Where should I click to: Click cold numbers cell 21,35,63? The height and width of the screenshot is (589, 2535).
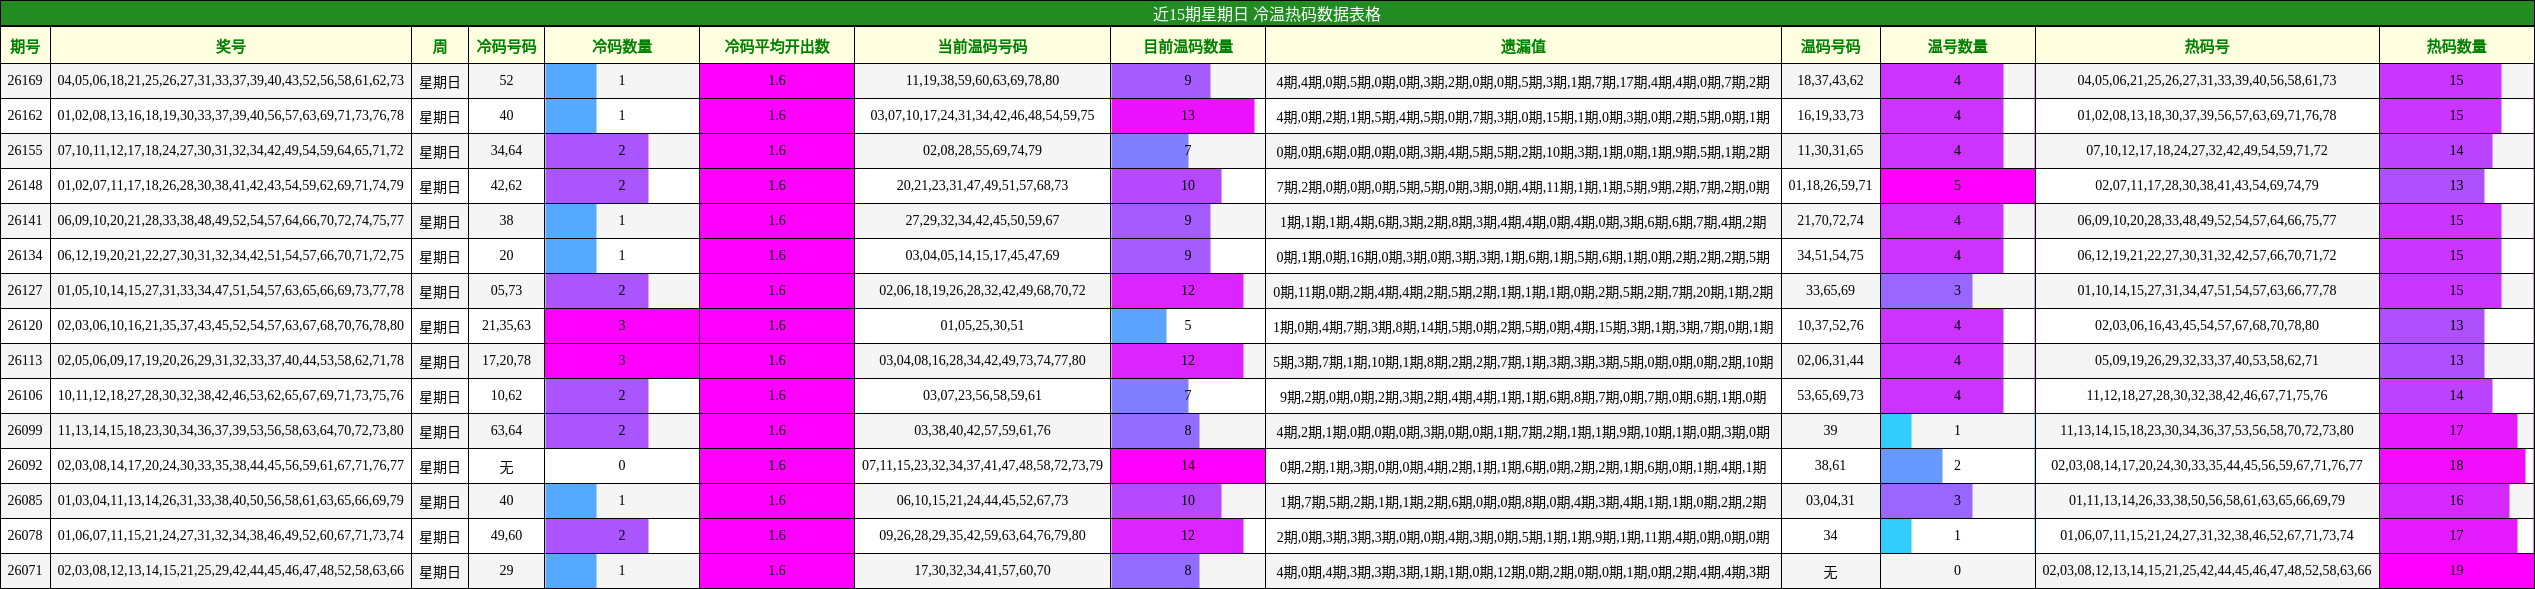tap(506, 326)
